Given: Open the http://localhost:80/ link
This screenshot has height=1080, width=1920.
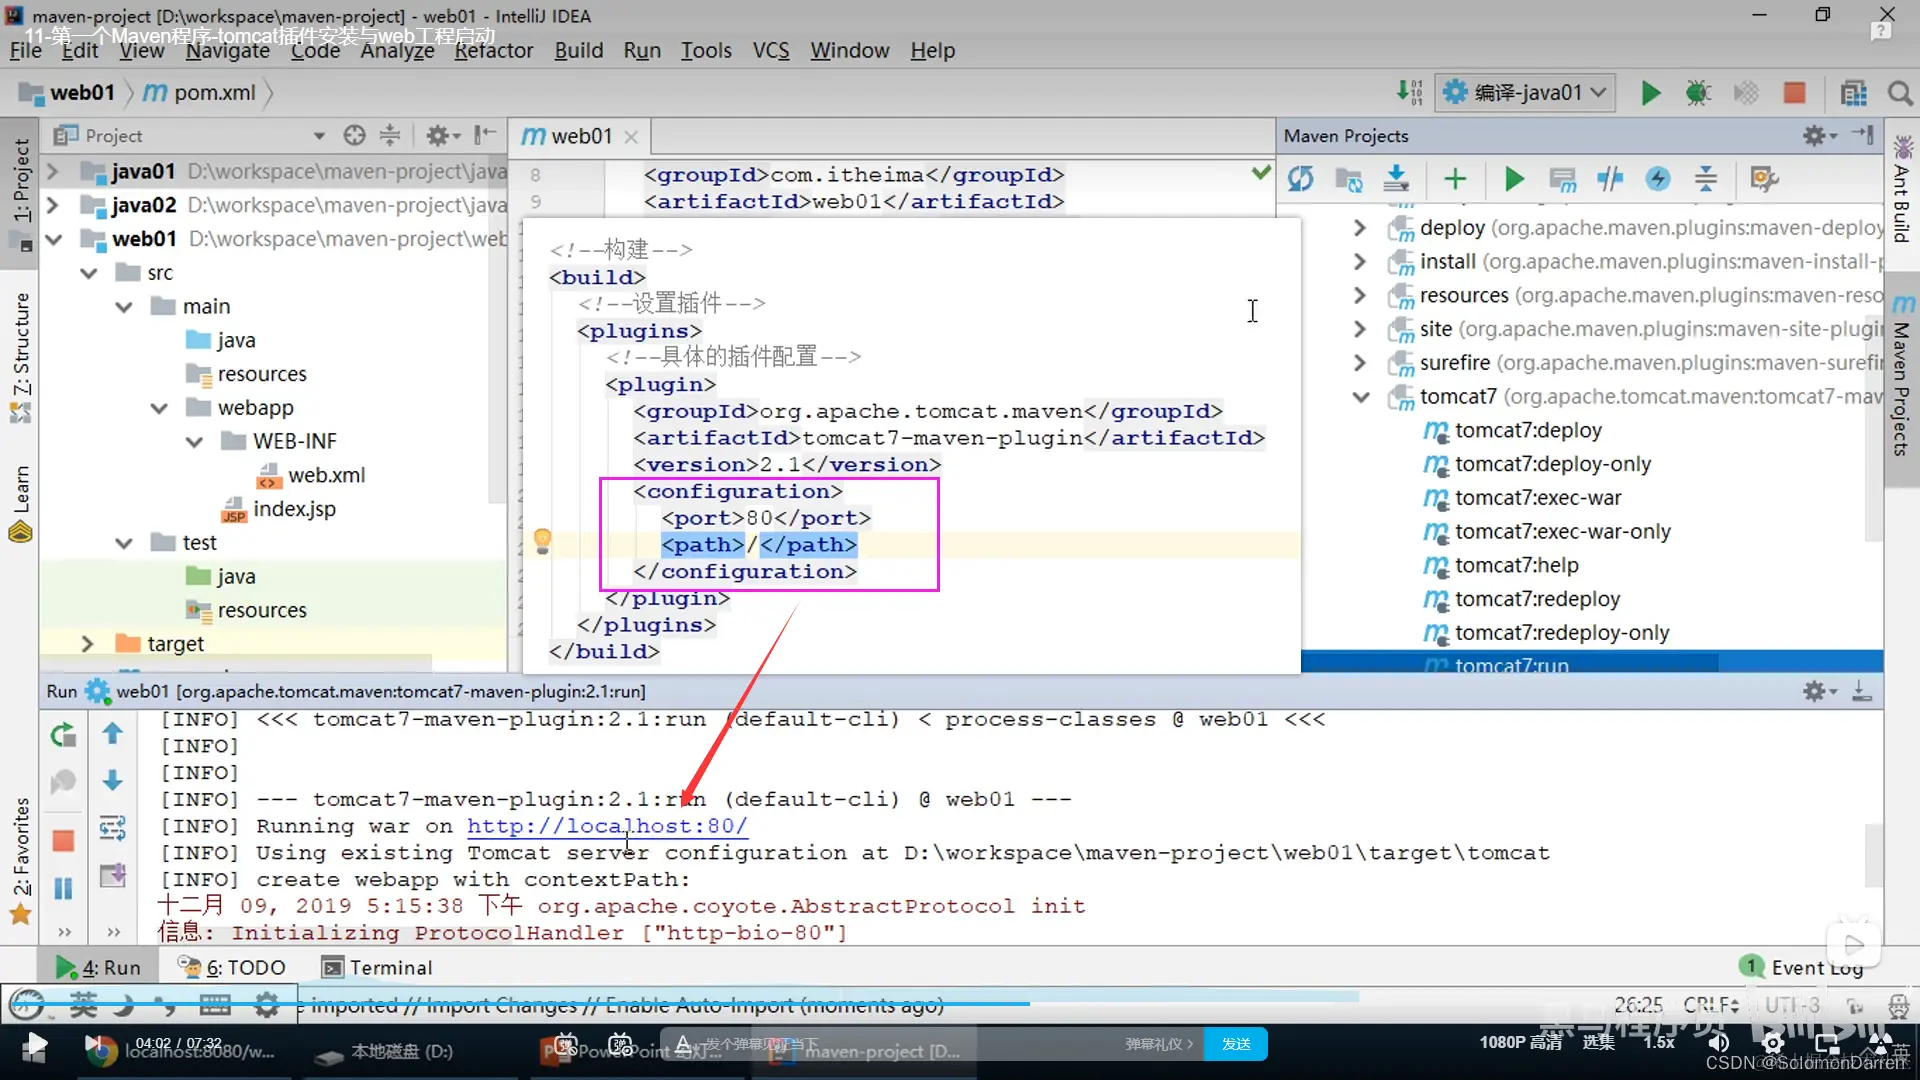Looking at the screenshot, I should click(606, 826).
